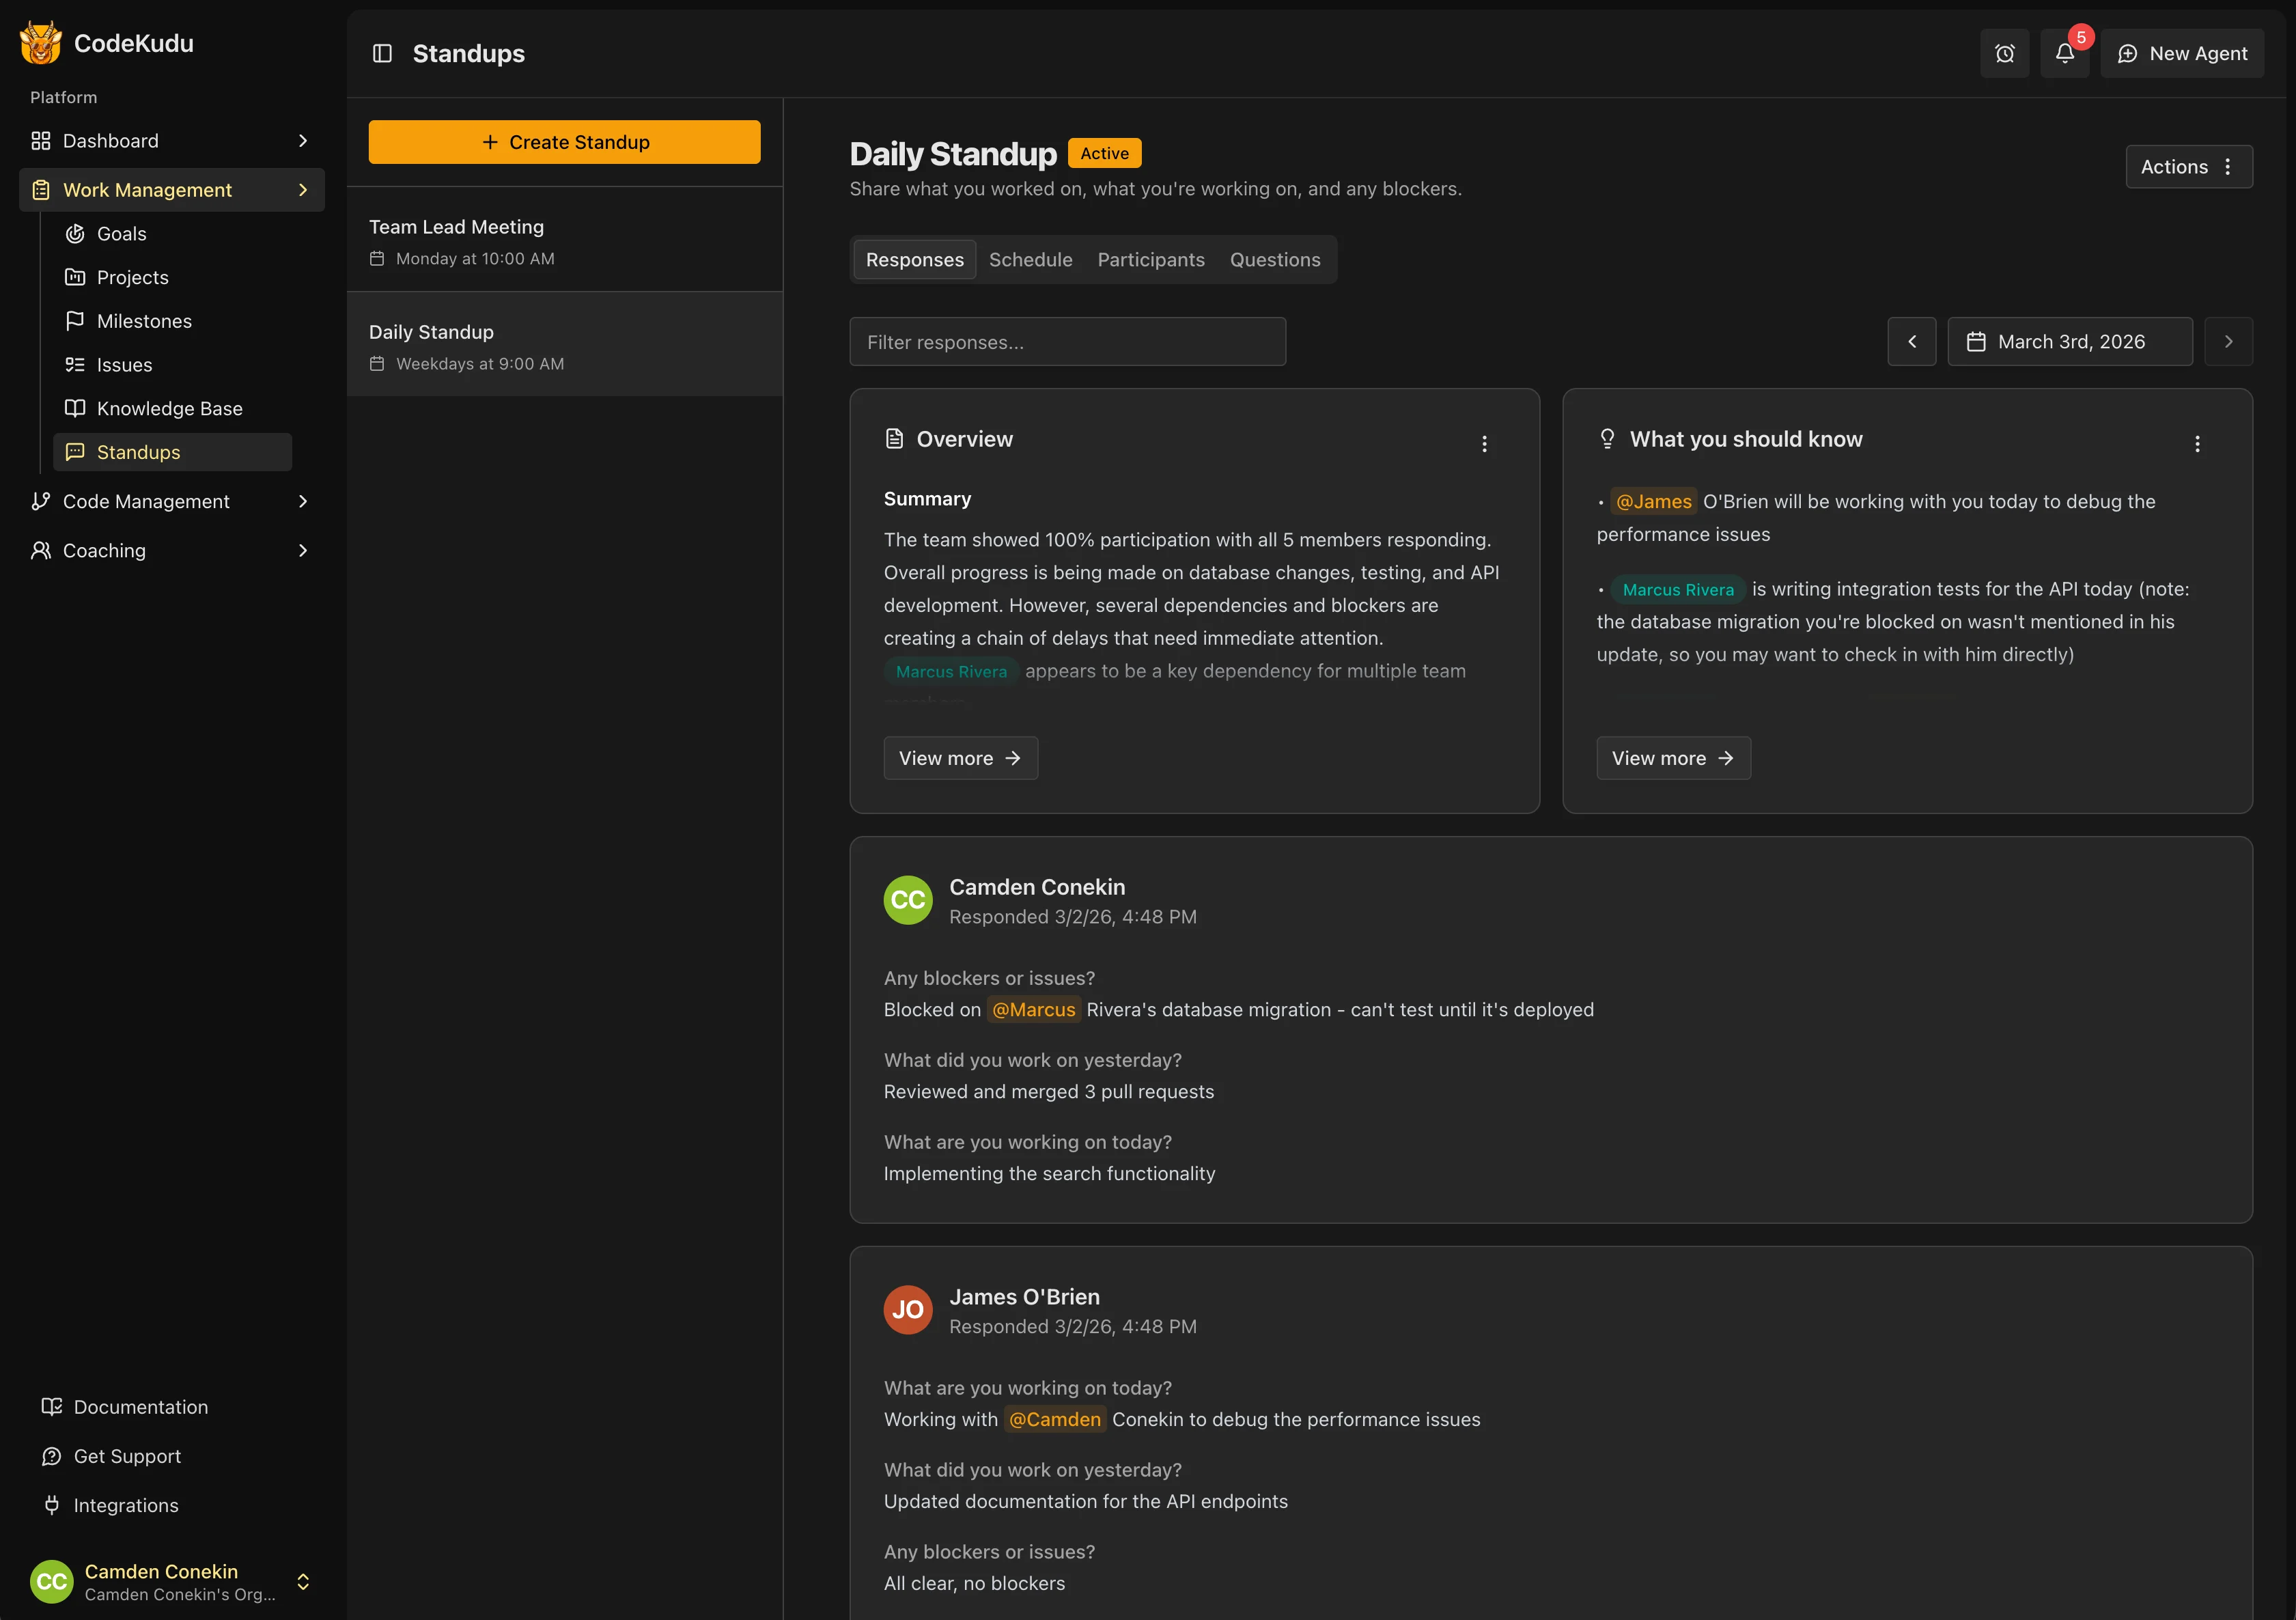Open What you should know options menu

(x=2197, y=443)
